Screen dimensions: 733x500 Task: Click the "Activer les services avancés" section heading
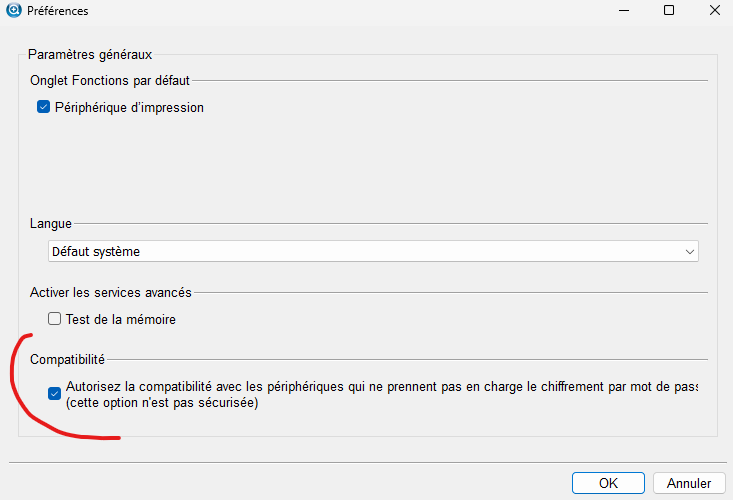pyautogui.click(x=111, y=292)
